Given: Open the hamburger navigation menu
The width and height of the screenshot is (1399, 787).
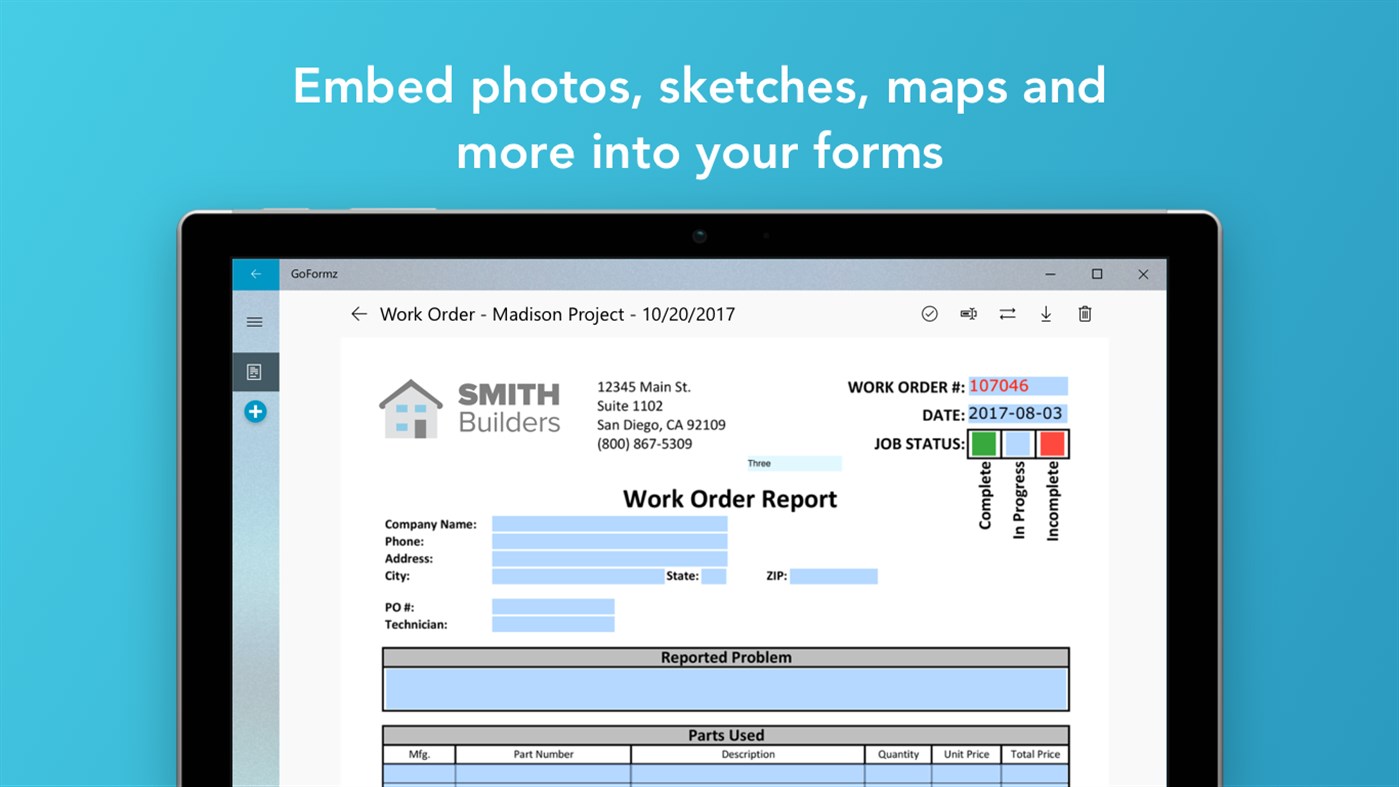Looking at the screenshot, I should click(254, 321).
